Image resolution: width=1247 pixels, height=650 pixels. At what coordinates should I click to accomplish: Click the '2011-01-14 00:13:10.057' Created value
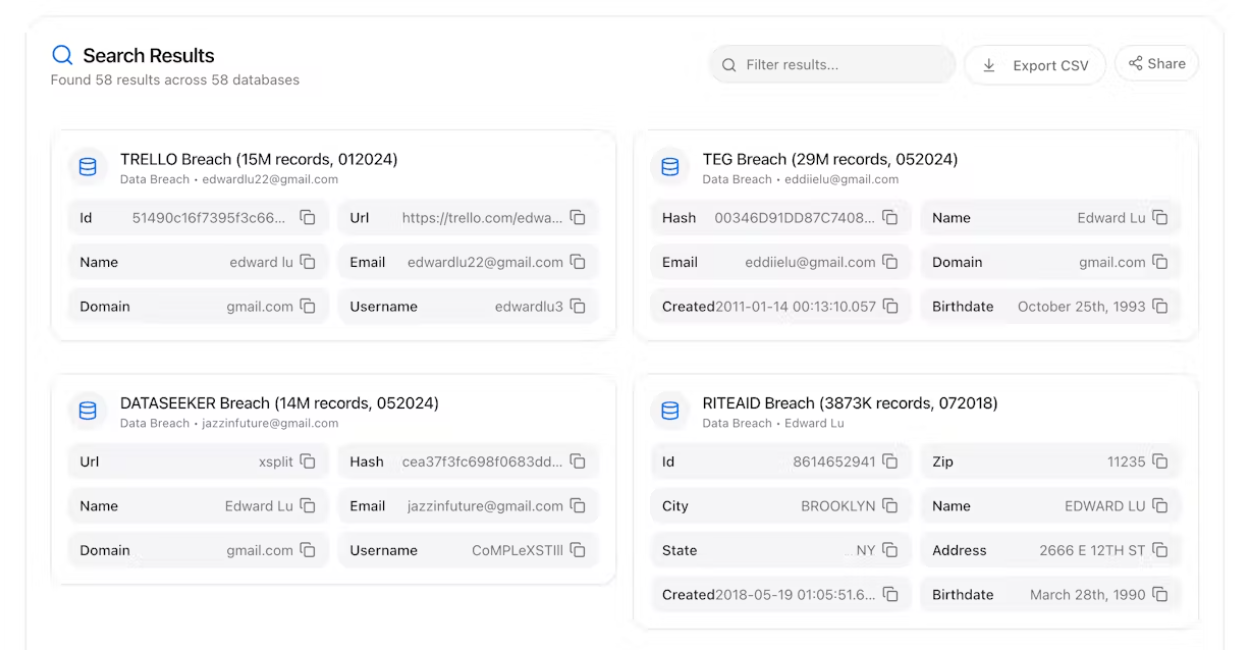(x=795, y=307)
